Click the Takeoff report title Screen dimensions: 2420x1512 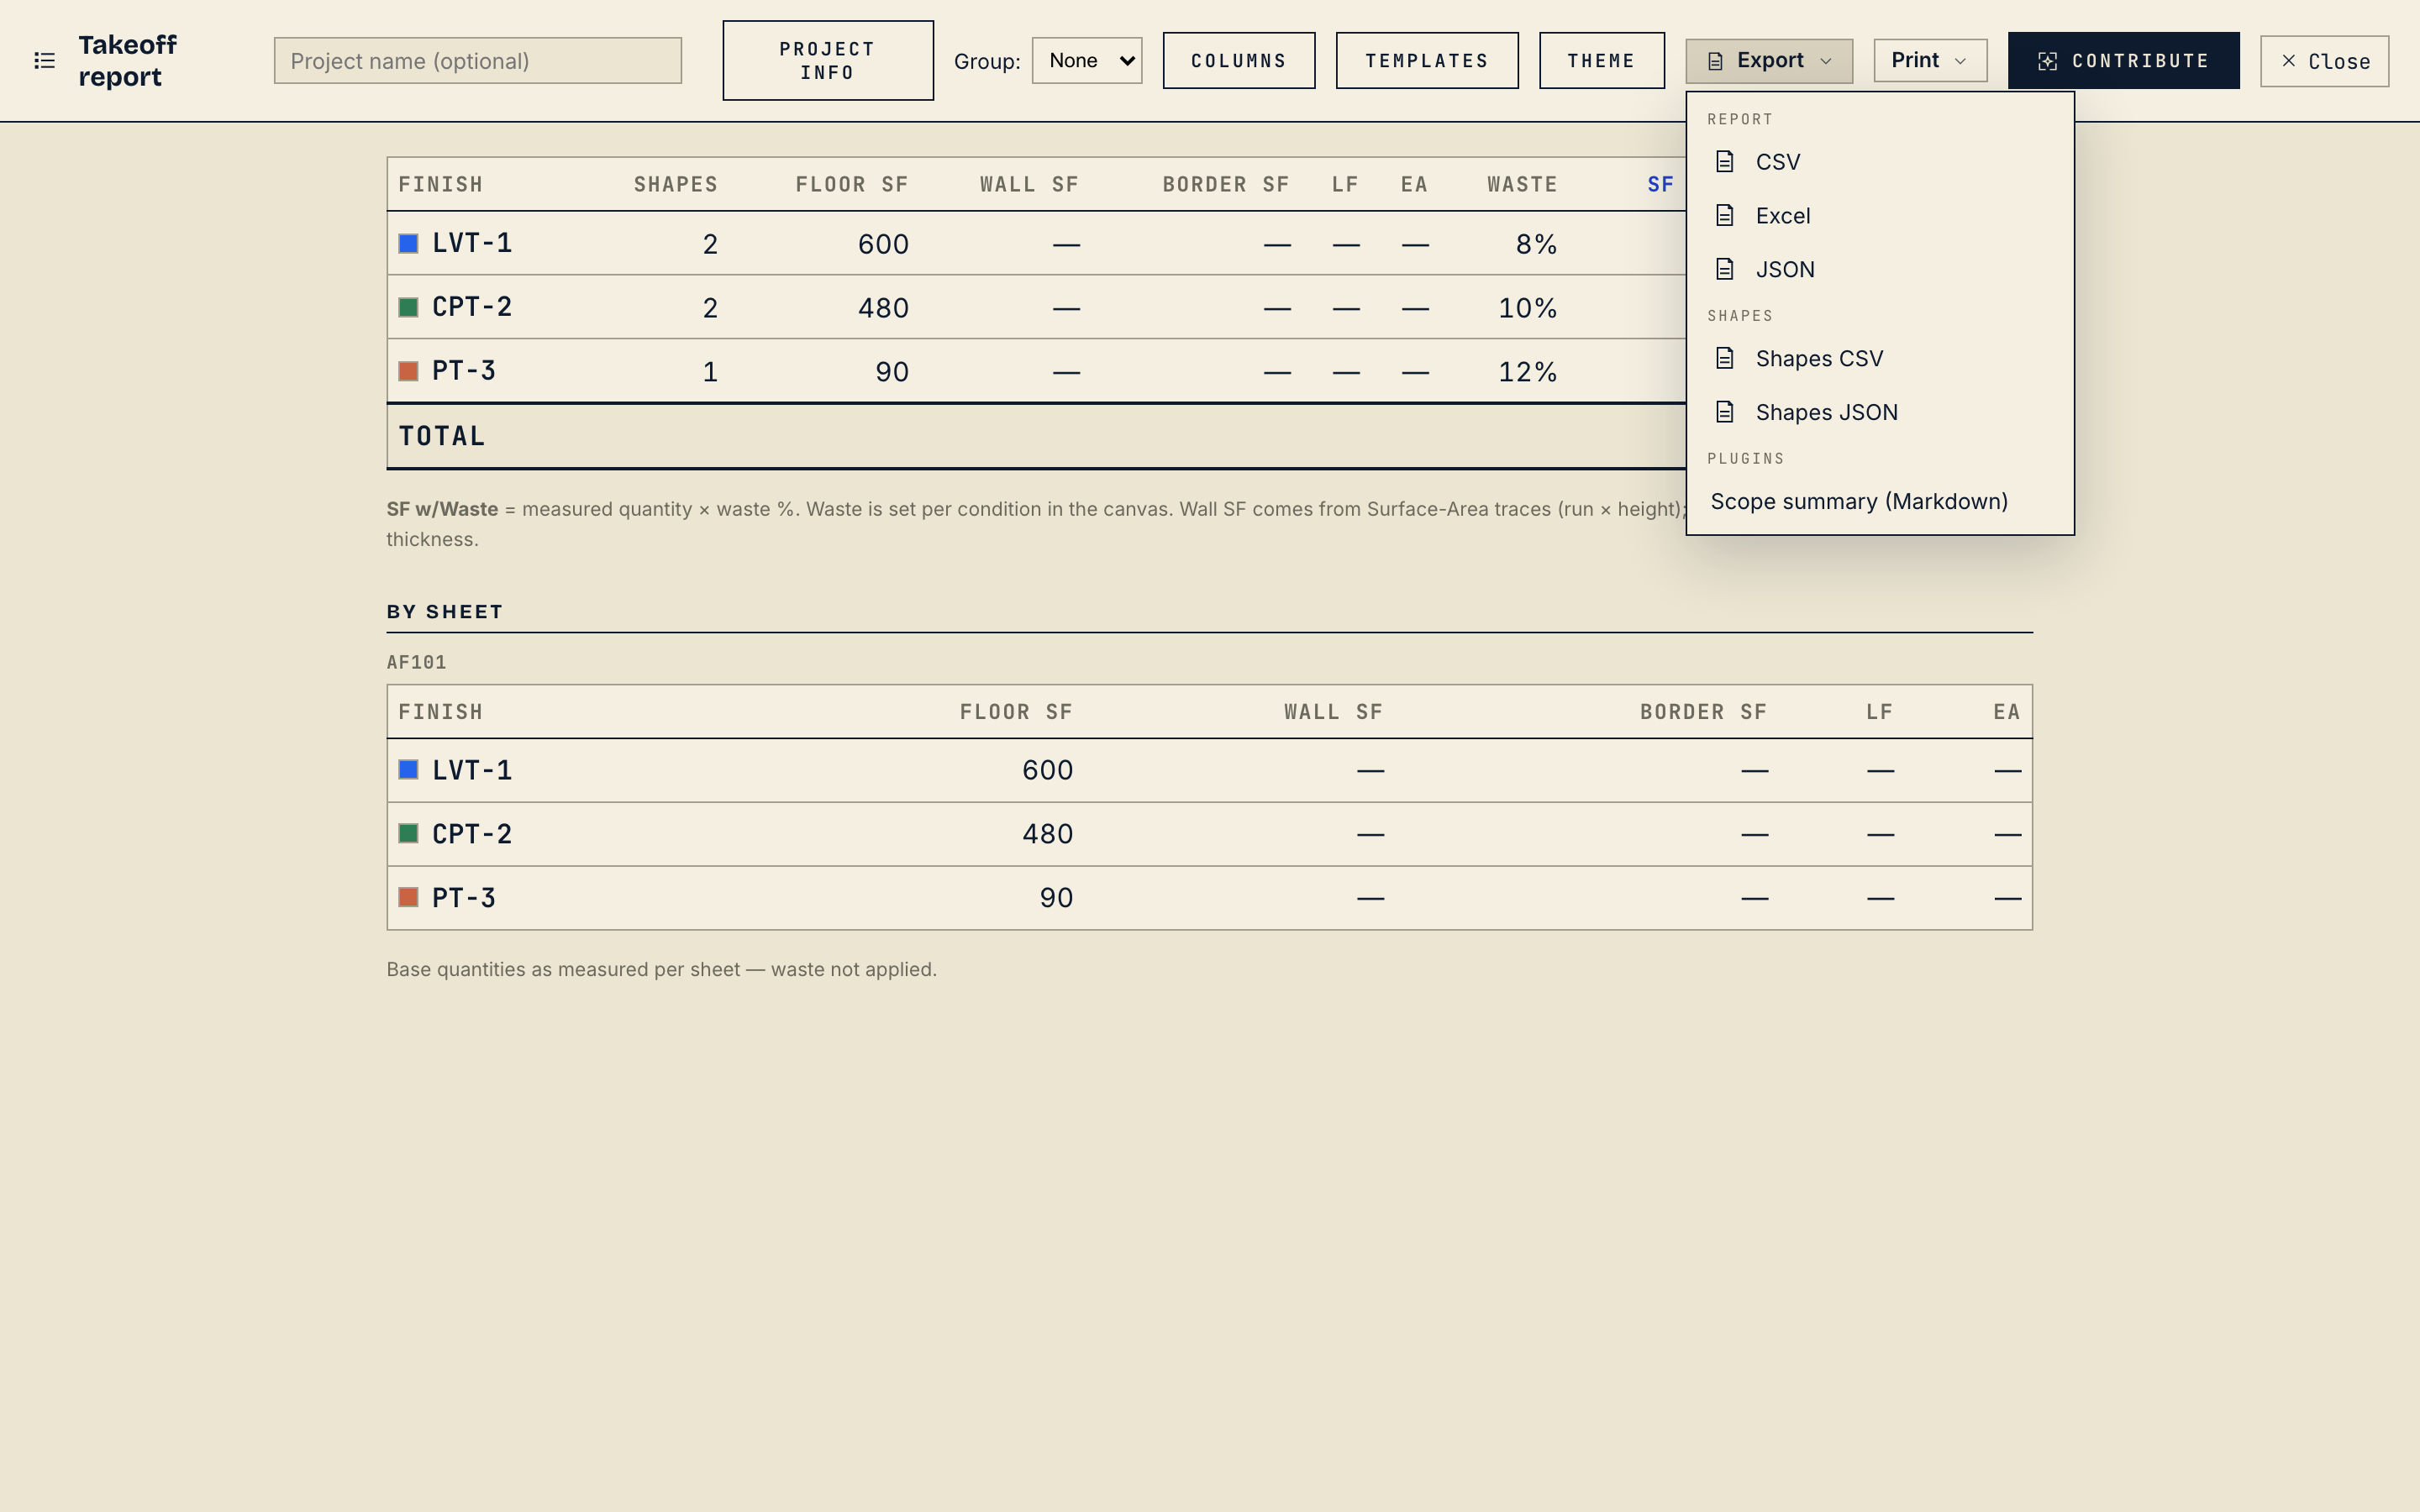click(128, 61)
